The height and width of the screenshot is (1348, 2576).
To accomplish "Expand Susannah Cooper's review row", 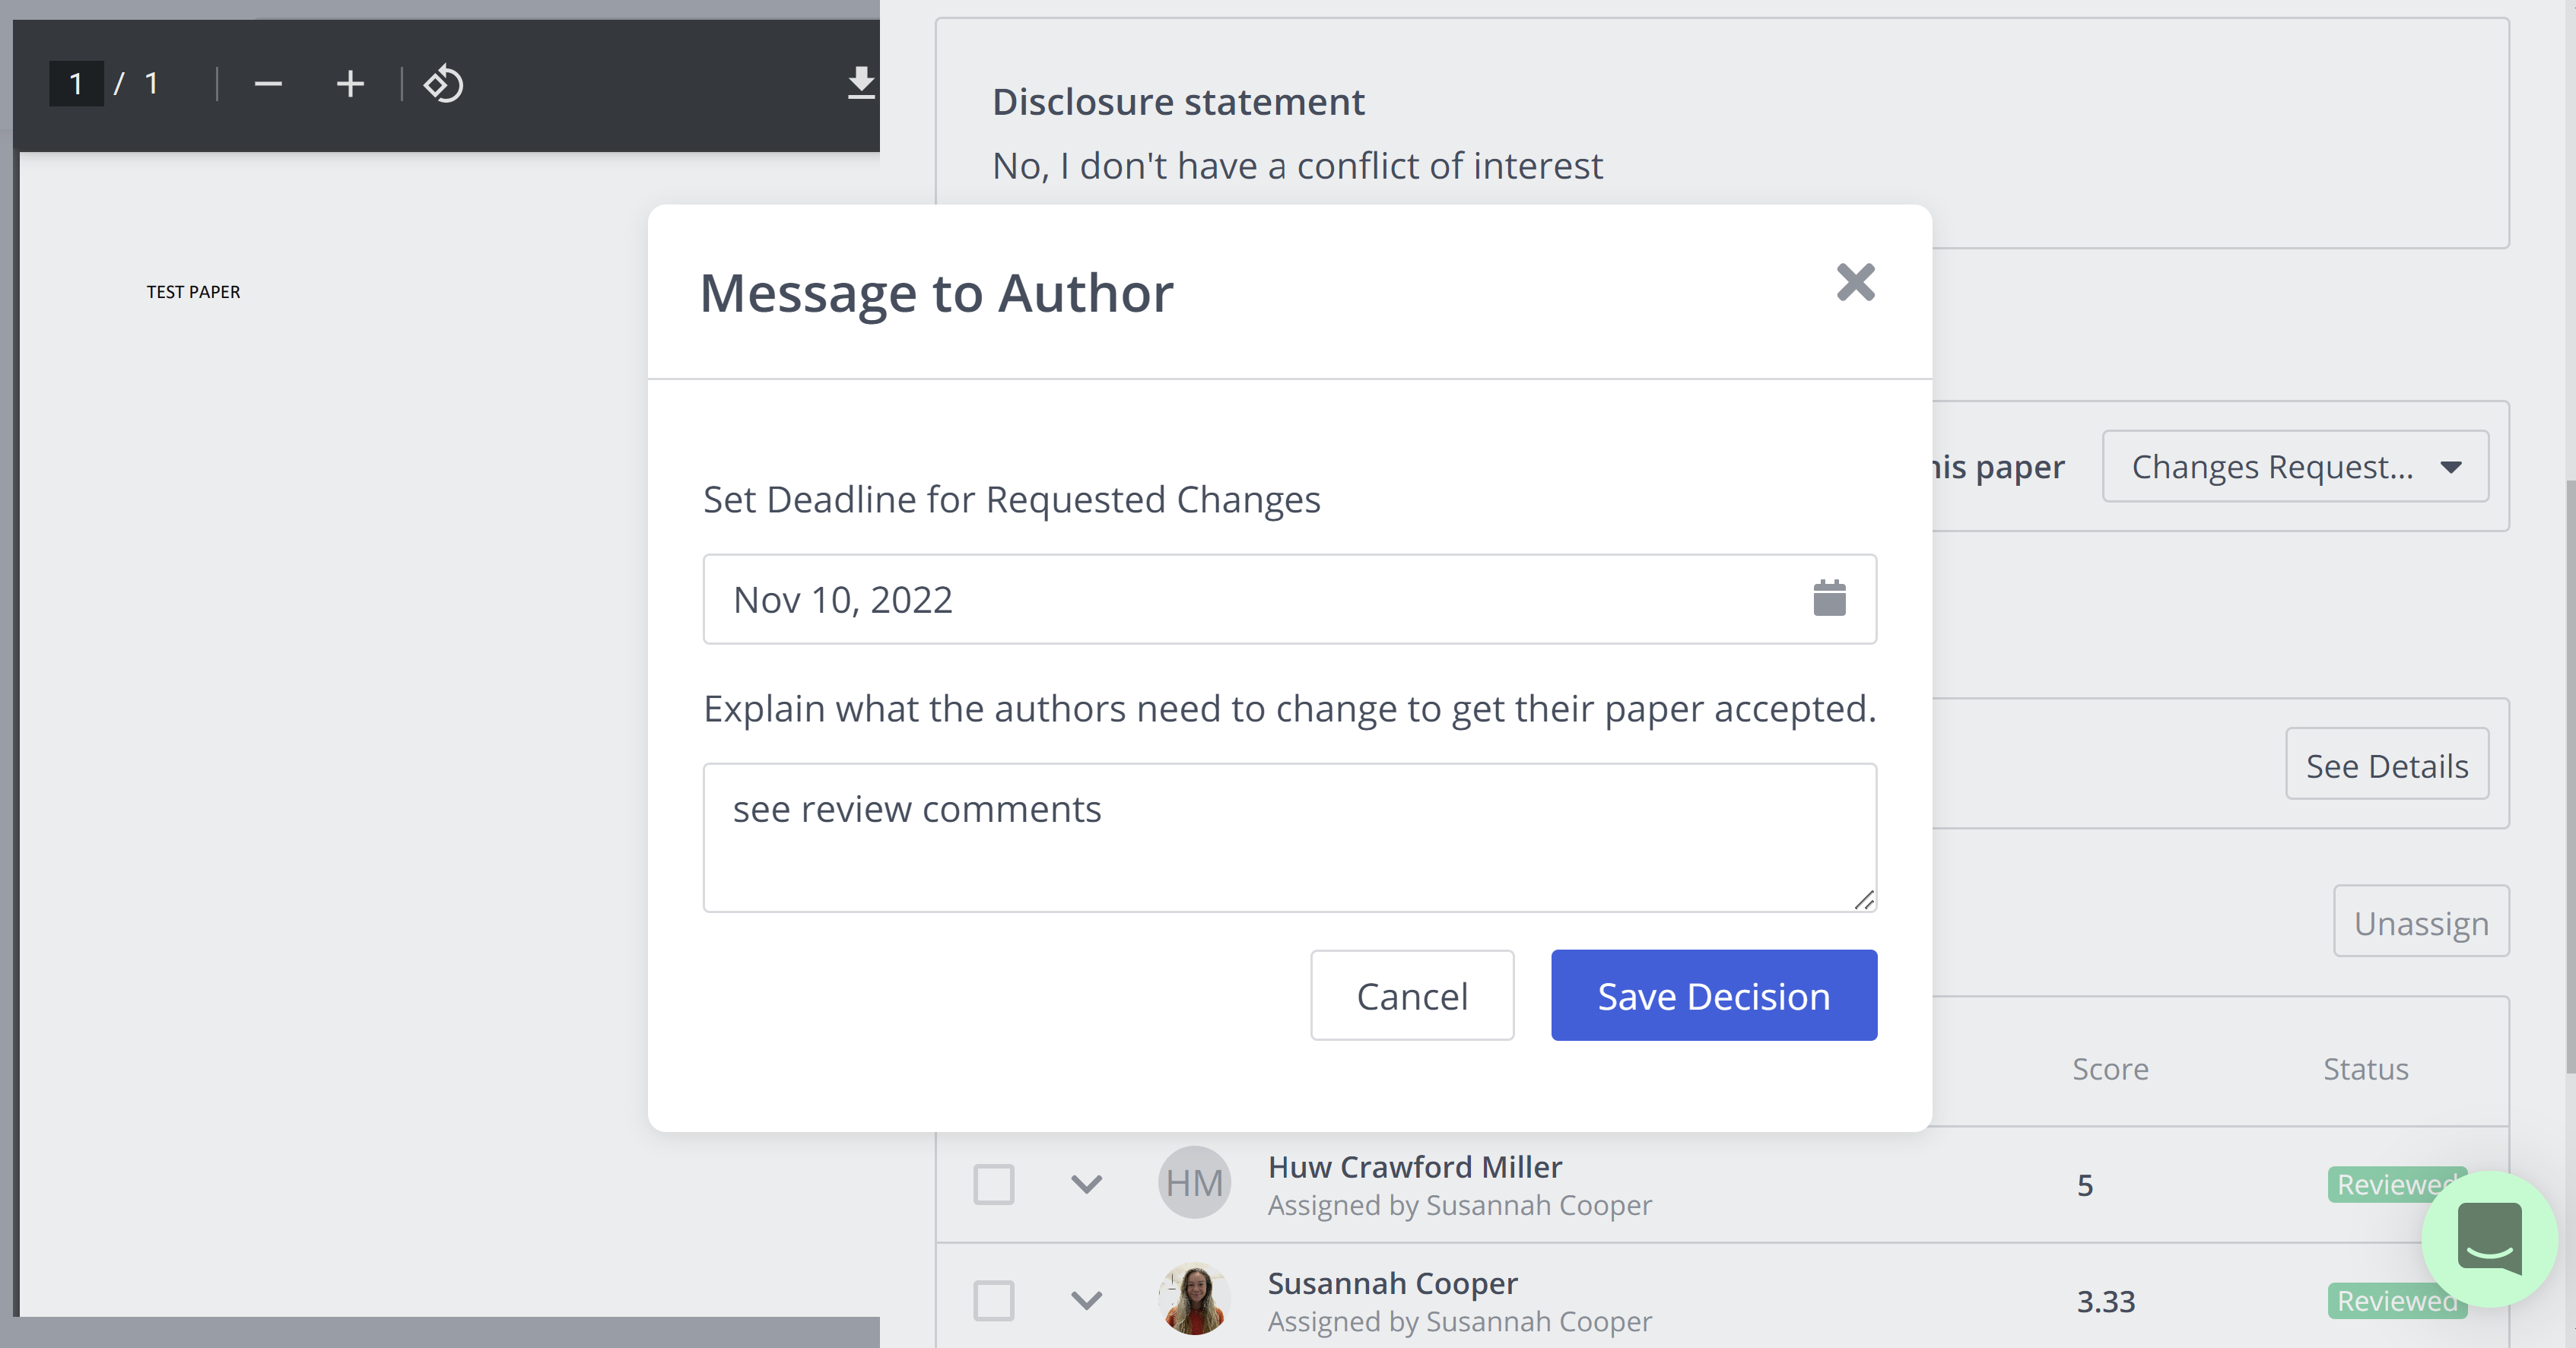I will point(1086,1300).
